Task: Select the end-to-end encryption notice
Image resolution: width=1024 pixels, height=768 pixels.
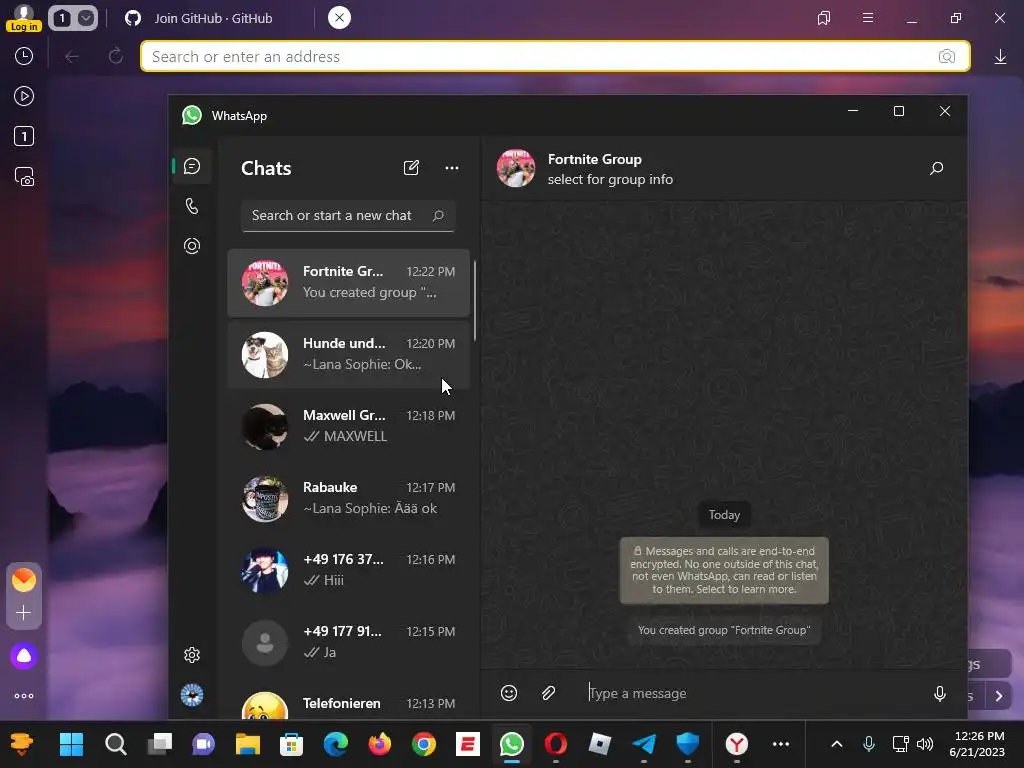Action: pyautogui.click(x=724, y=570)
